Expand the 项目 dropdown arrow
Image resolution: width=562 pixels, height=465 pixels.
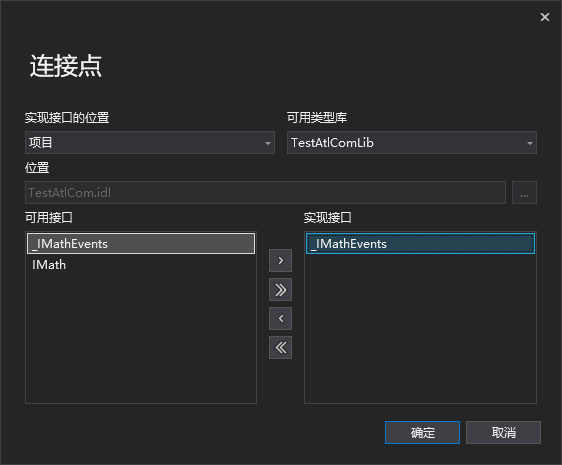tap(267, 143)
